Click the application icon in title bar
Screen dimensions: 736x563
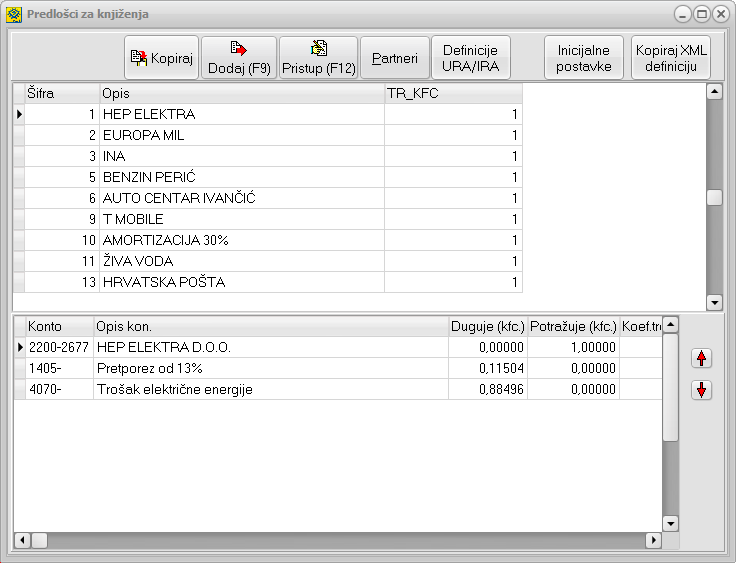point(14,14)
